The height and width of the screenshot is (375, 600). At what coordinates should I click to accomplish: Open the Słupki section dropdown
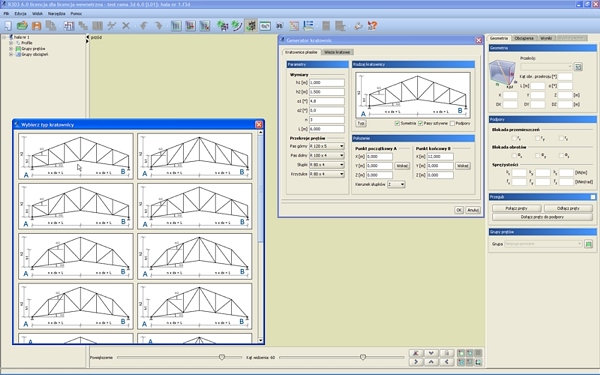[x=327, y=165]
